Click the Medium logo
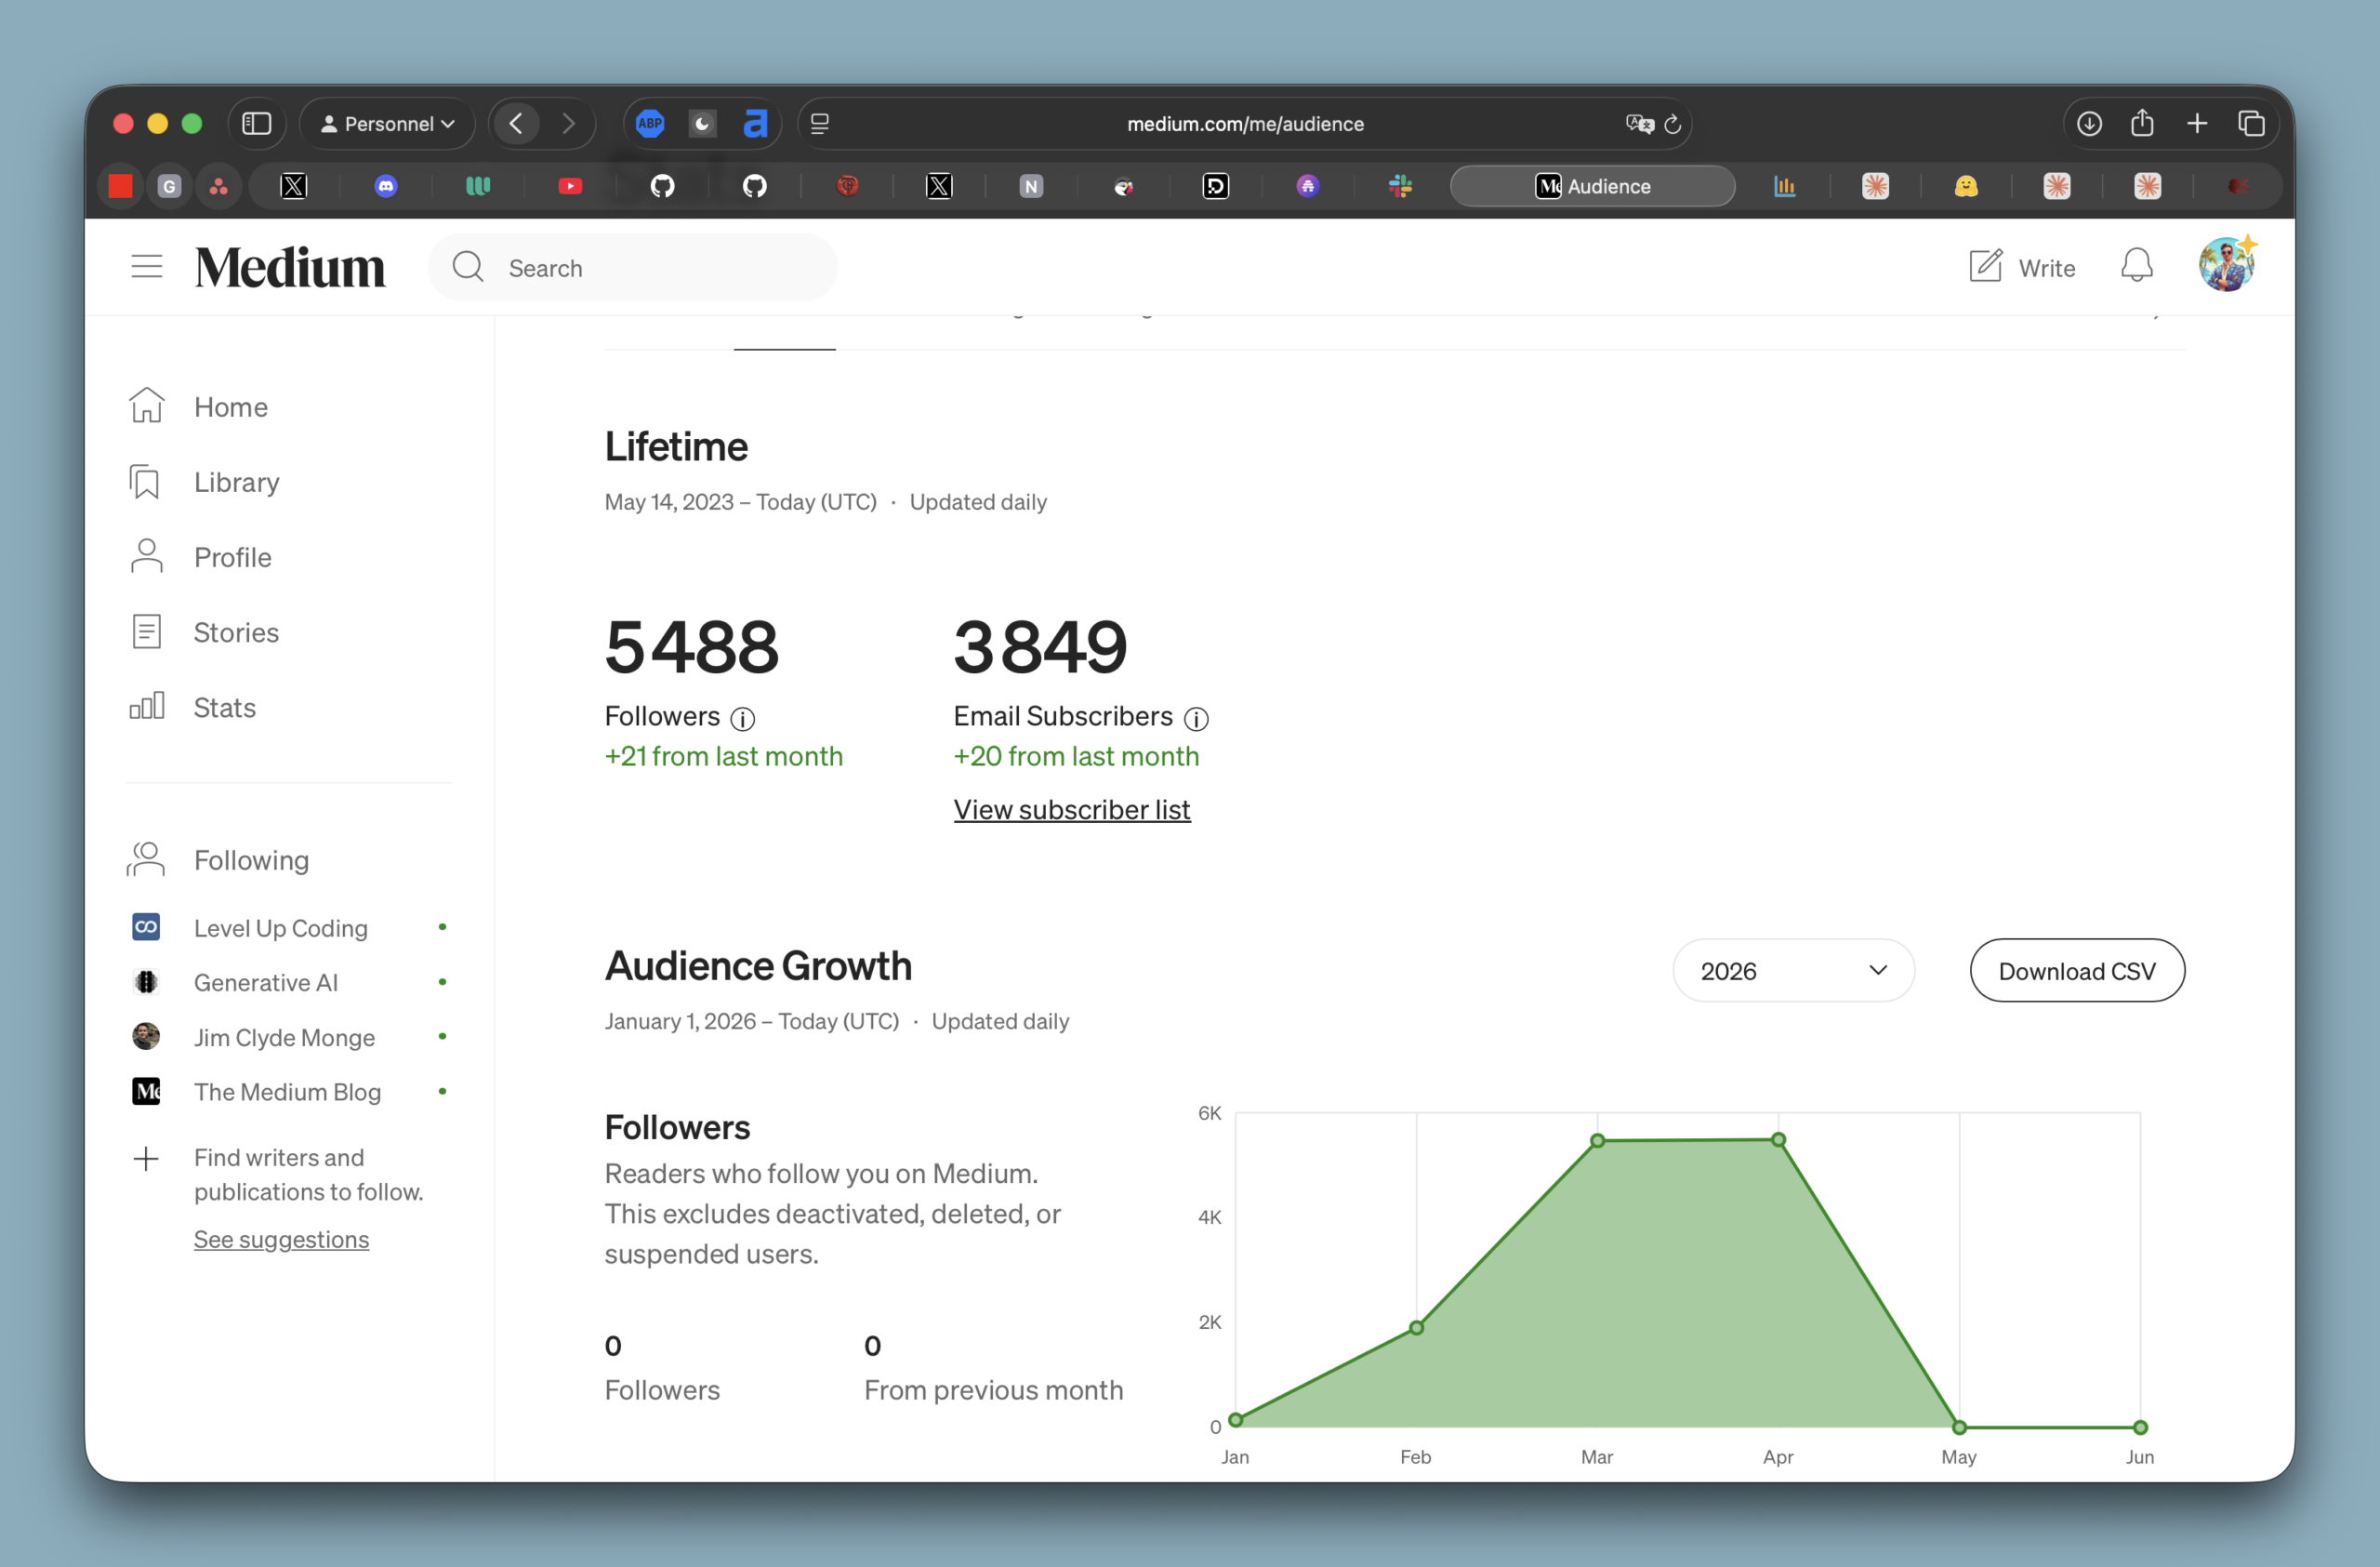This screenshot has width=2380, height=1567. click(x=290, y=267)
